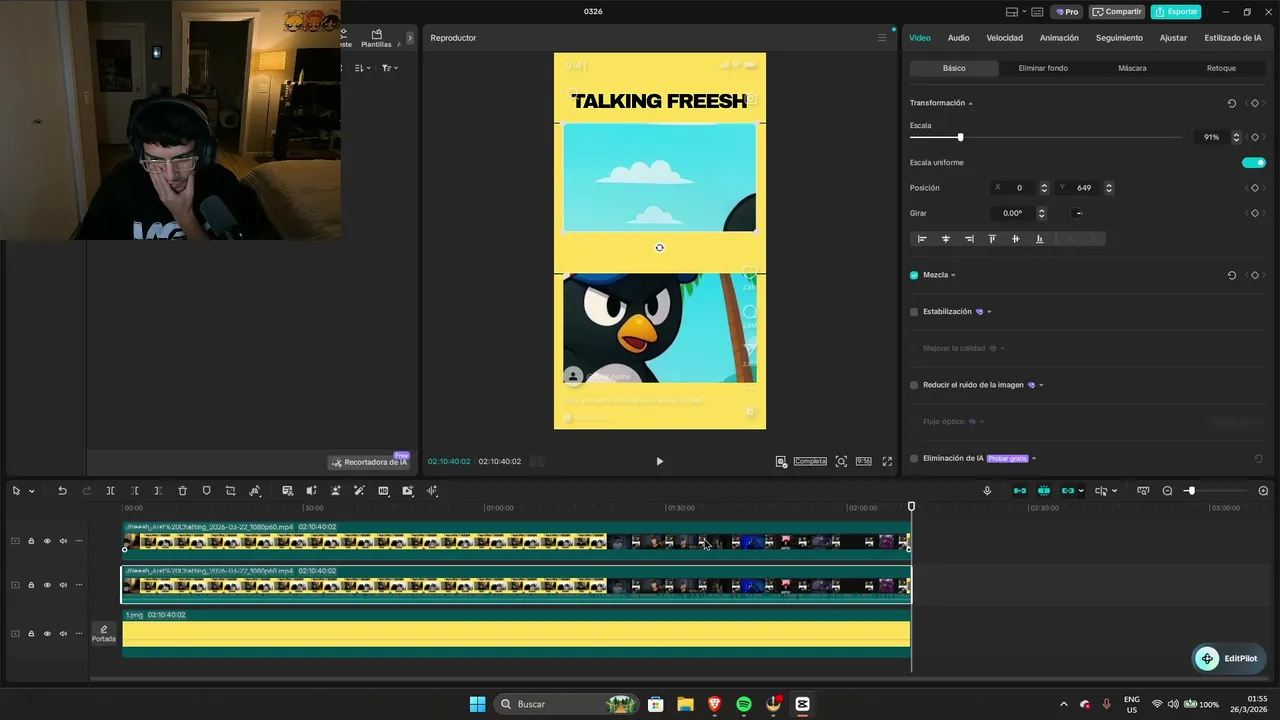Viewport: 1280px width, 720px height.
Task: Add a keyframe for Posición
Action: pyautogui.click(x=1255, y=188)
